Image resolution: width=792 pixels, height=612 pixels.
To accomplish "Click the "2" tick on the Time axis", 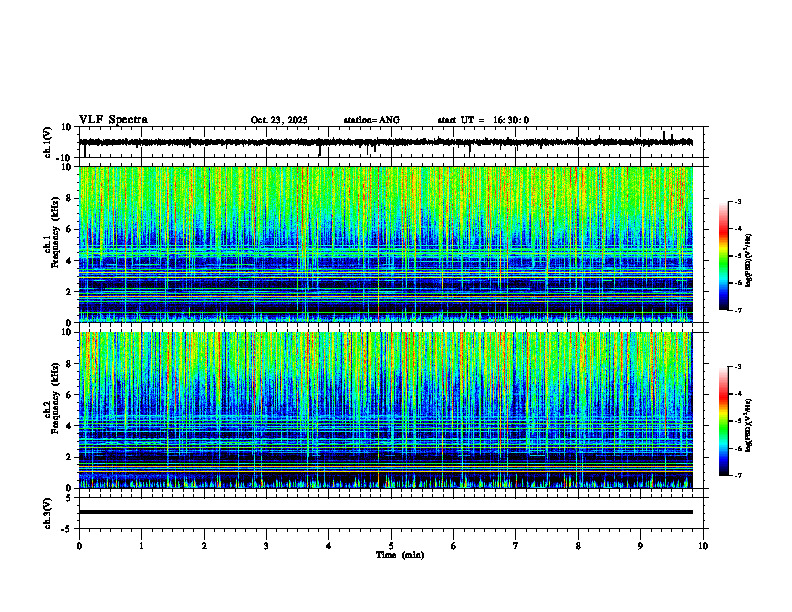I will [204, 546].
